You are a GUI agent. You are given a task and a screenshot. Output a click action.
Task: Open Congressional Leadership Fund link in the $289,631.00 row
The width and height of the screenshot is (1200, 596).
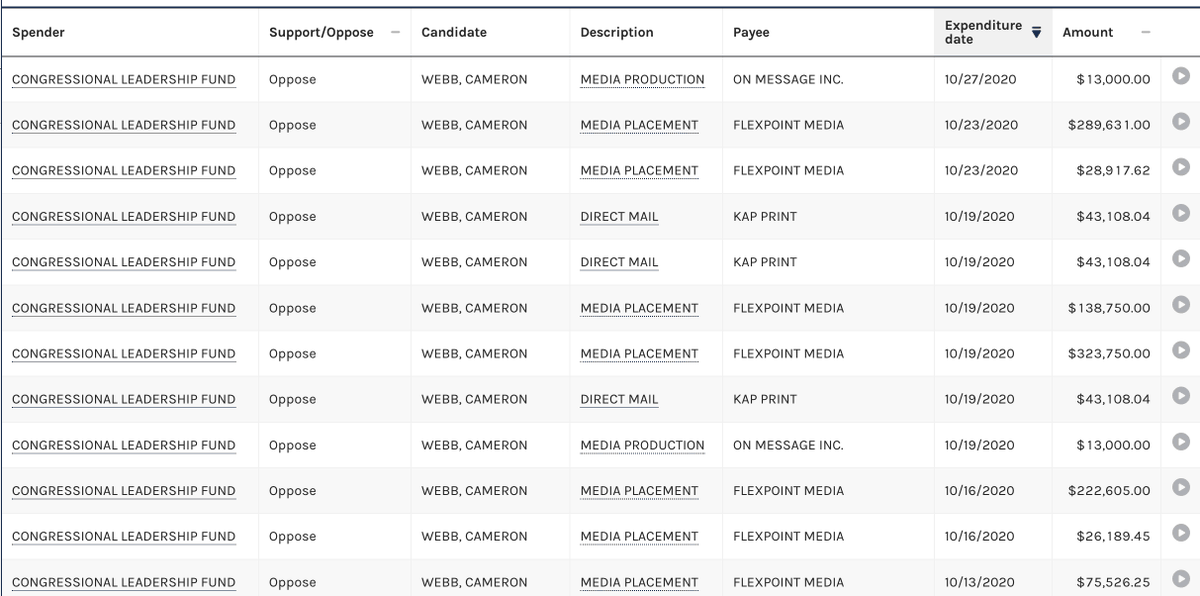coord(124,125)
